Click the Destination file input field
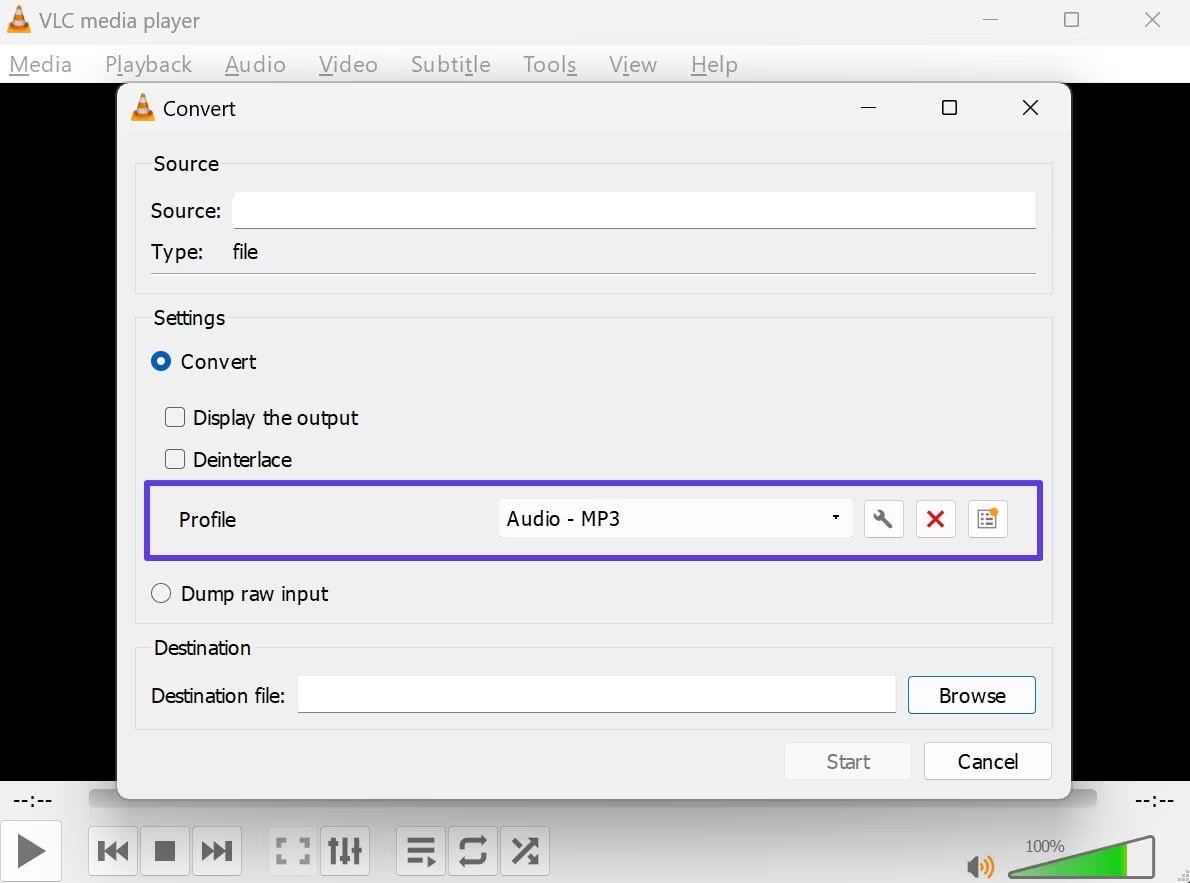 pos(597,695)
